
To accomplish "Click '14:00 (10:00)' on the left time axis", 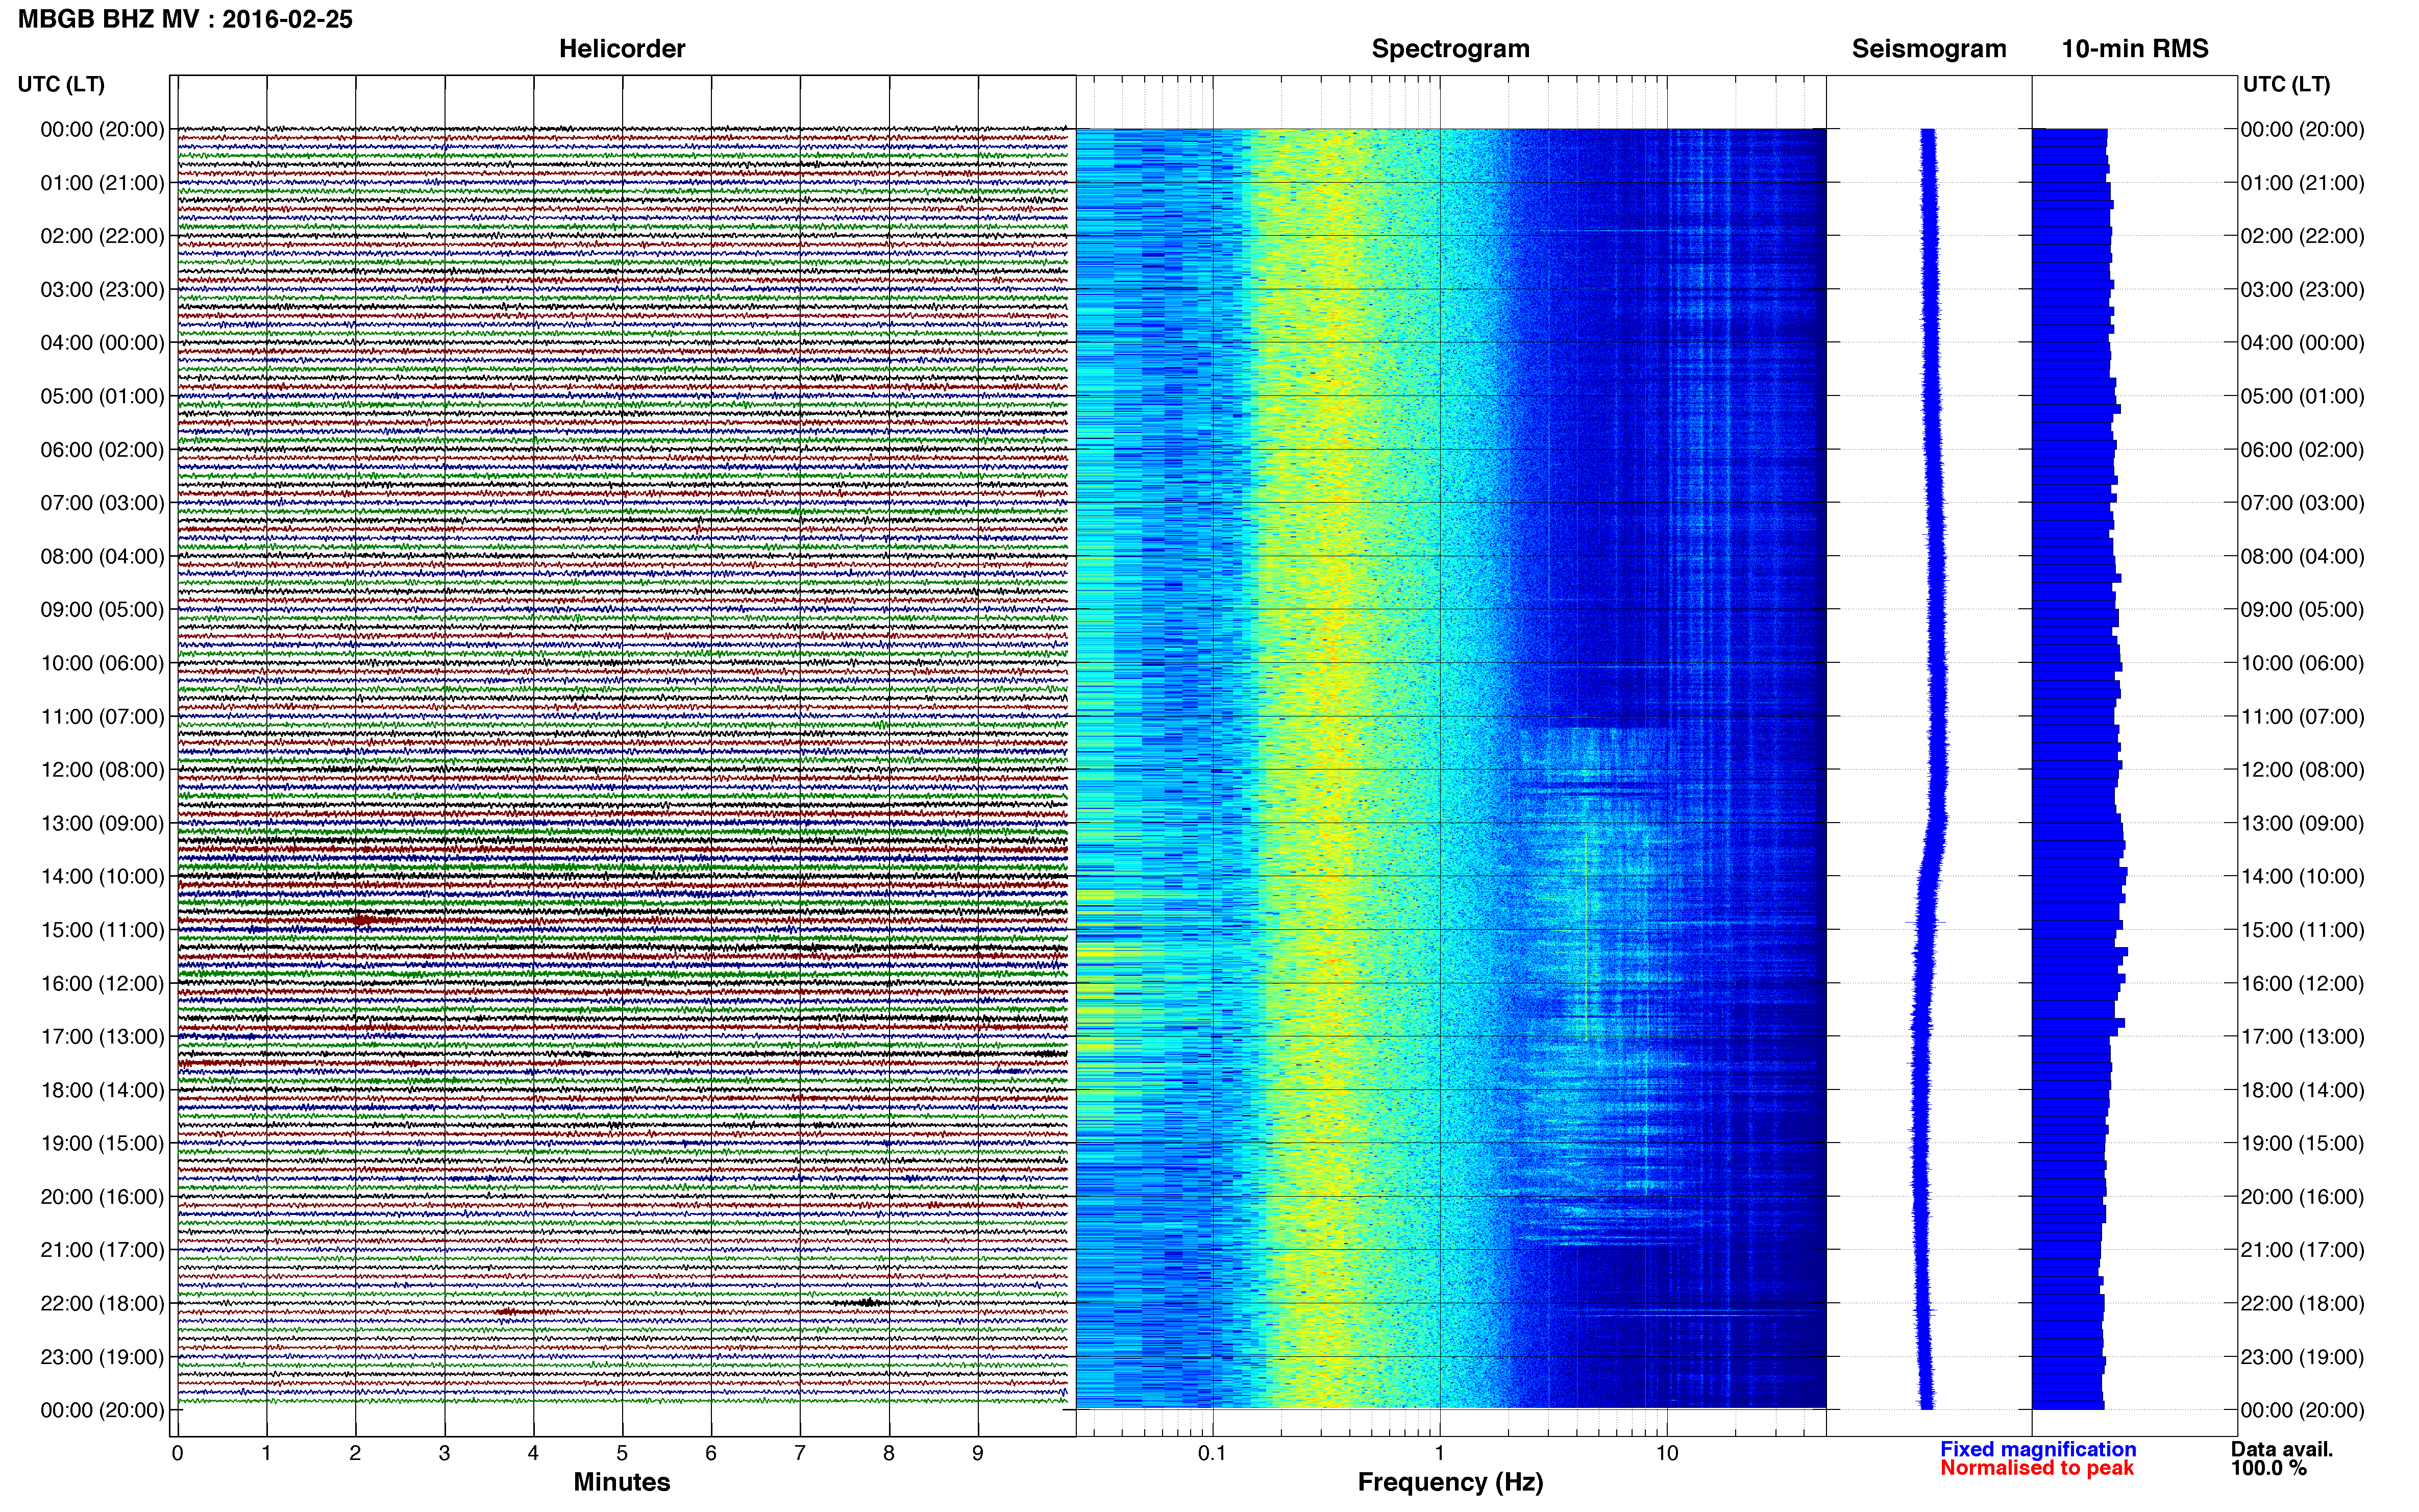I will (x=102, y=877).
